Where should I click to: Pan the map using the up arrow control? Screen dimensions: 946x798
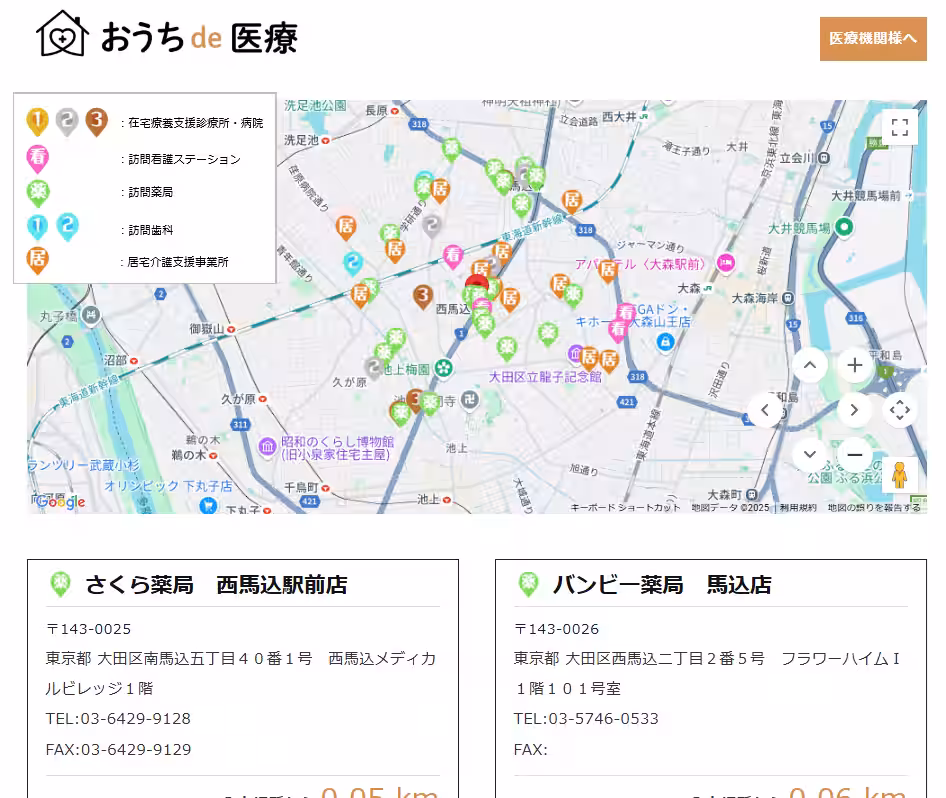[x=809, y=366]
